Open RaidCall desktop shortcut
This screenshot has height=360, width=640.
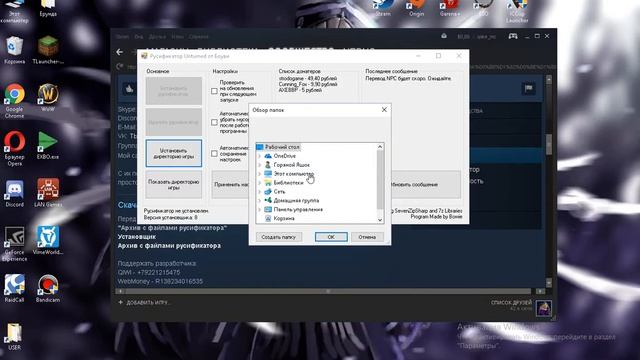(x=15, y=288)
